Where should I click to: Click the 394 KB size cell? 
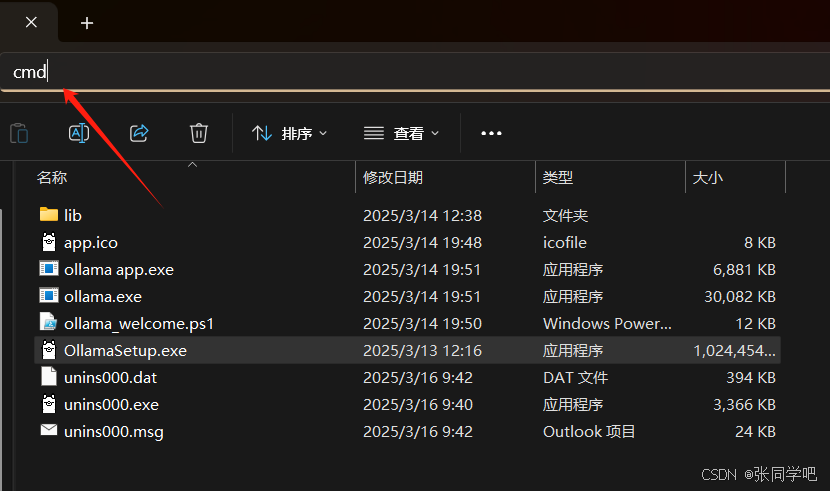pyautogui.click(x=751, y=377)
